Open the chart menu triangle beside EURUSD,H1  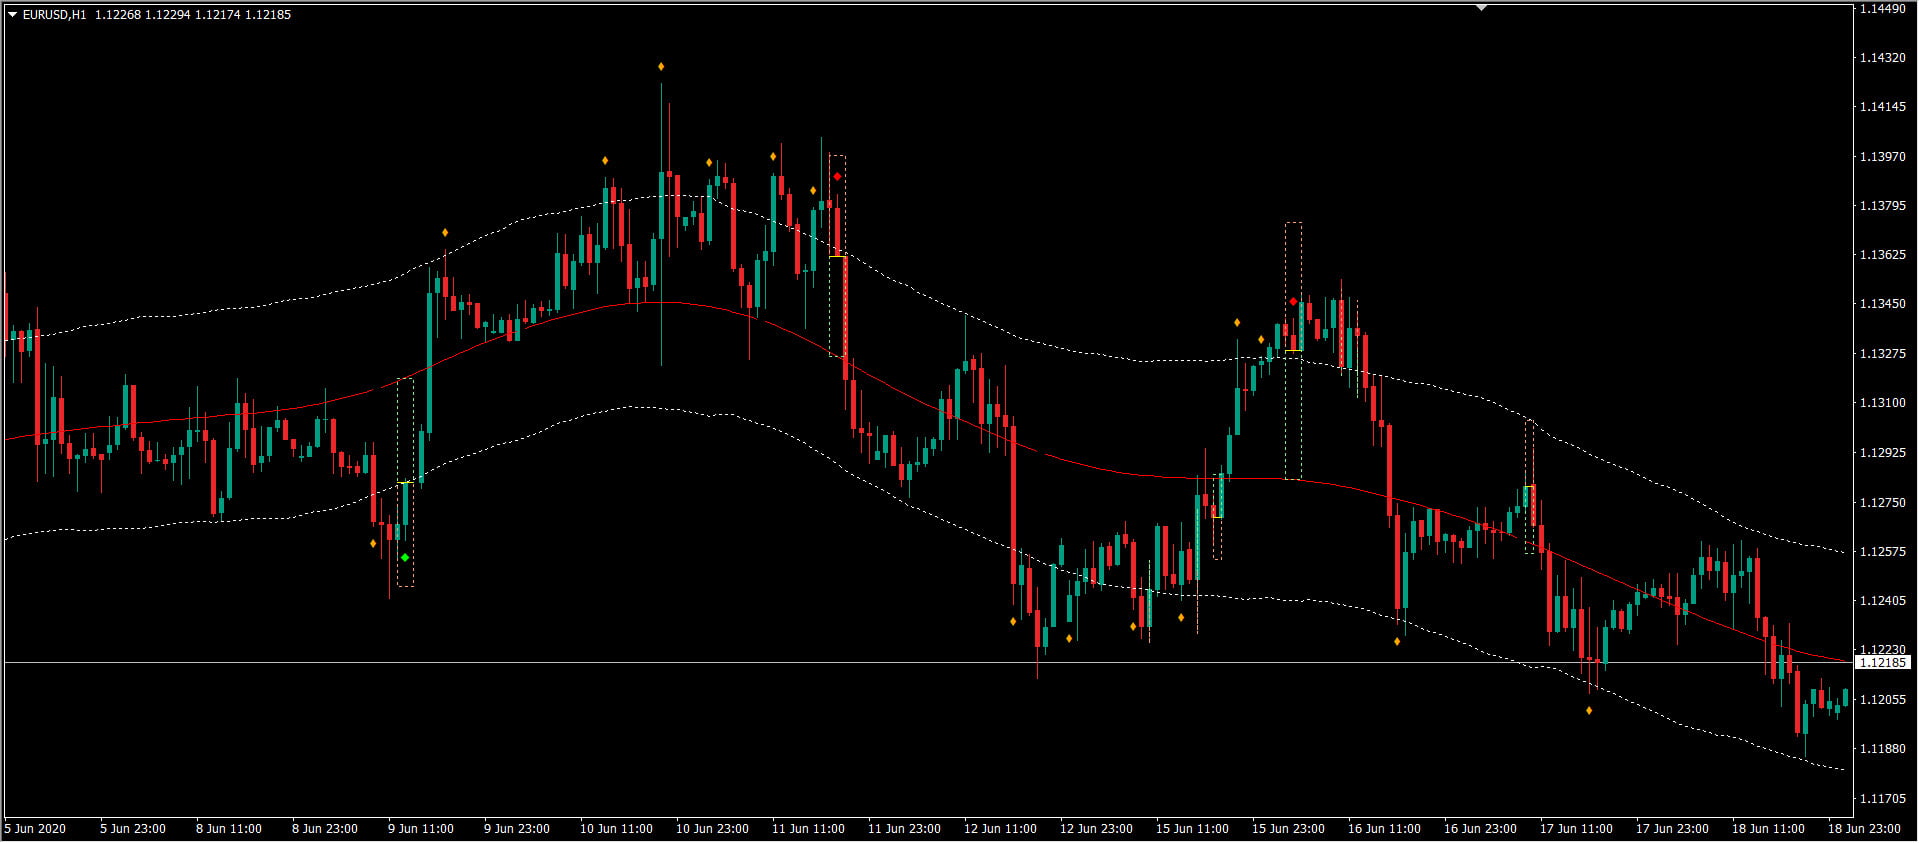click(12, 15)
